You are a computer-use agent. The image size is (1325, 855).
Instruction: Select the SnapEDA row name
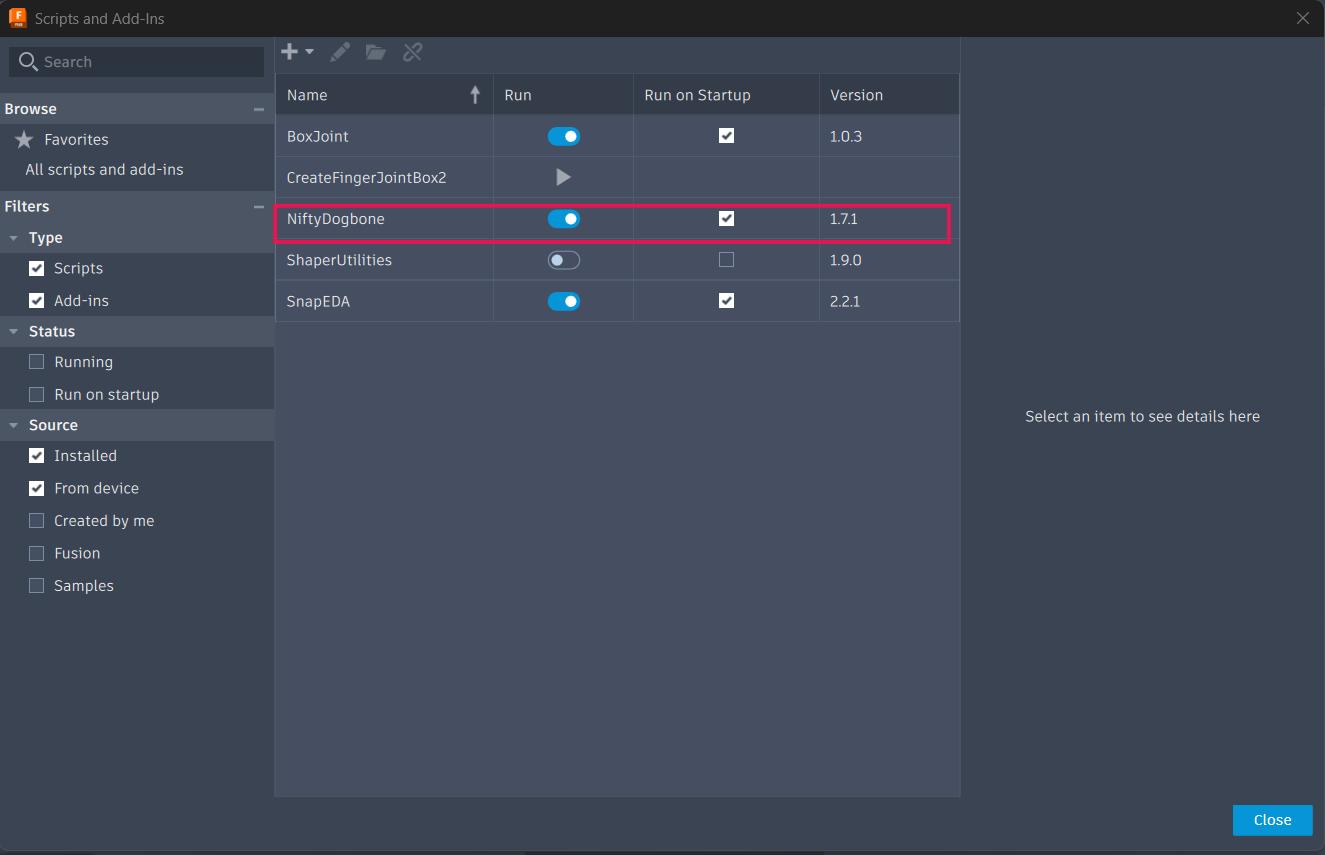coord(318,301)
